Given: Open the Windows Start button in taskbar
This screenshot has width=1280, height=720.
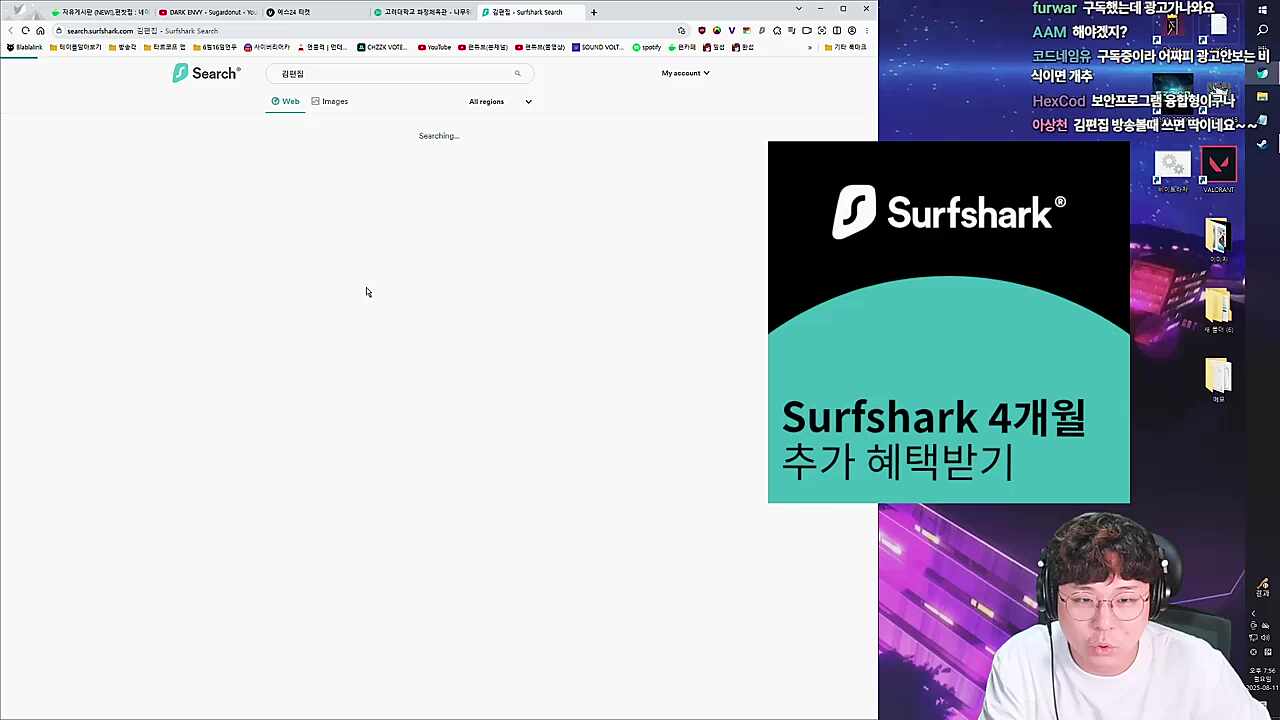Looking at the screenshot, I should click(1262, 9).
